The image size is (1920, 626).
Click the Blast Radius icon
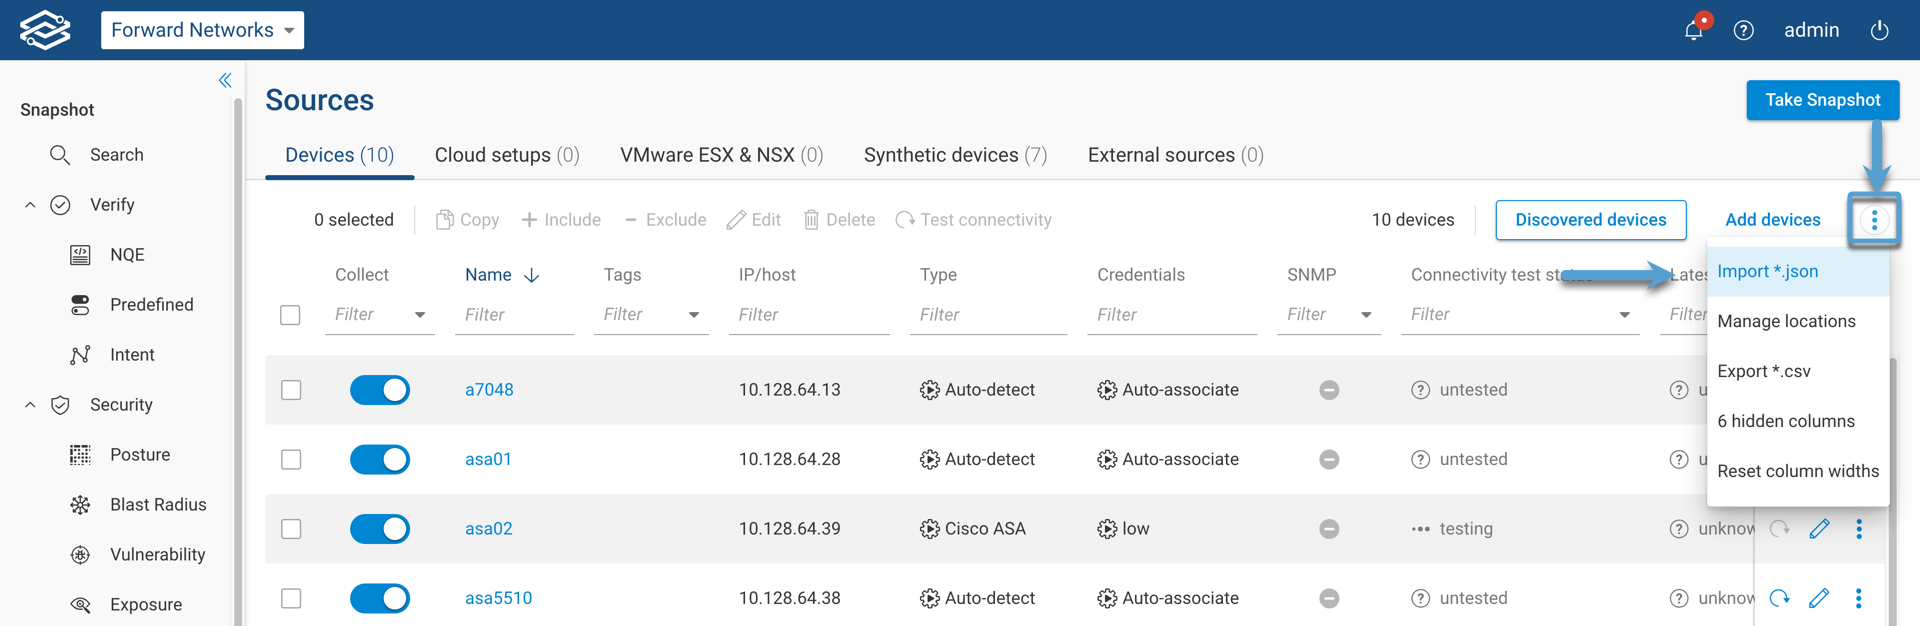point(80,505)
